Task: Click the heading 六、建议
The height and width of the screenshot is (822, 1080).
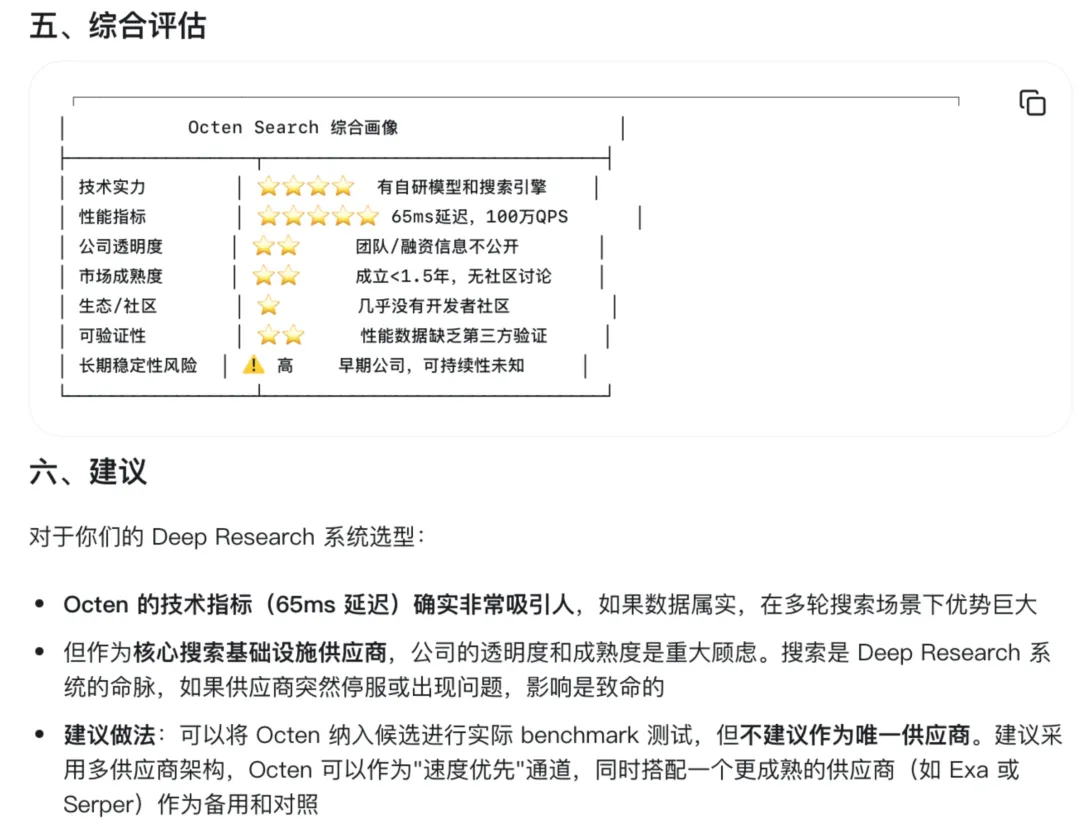Action: (x=88, y=471)
